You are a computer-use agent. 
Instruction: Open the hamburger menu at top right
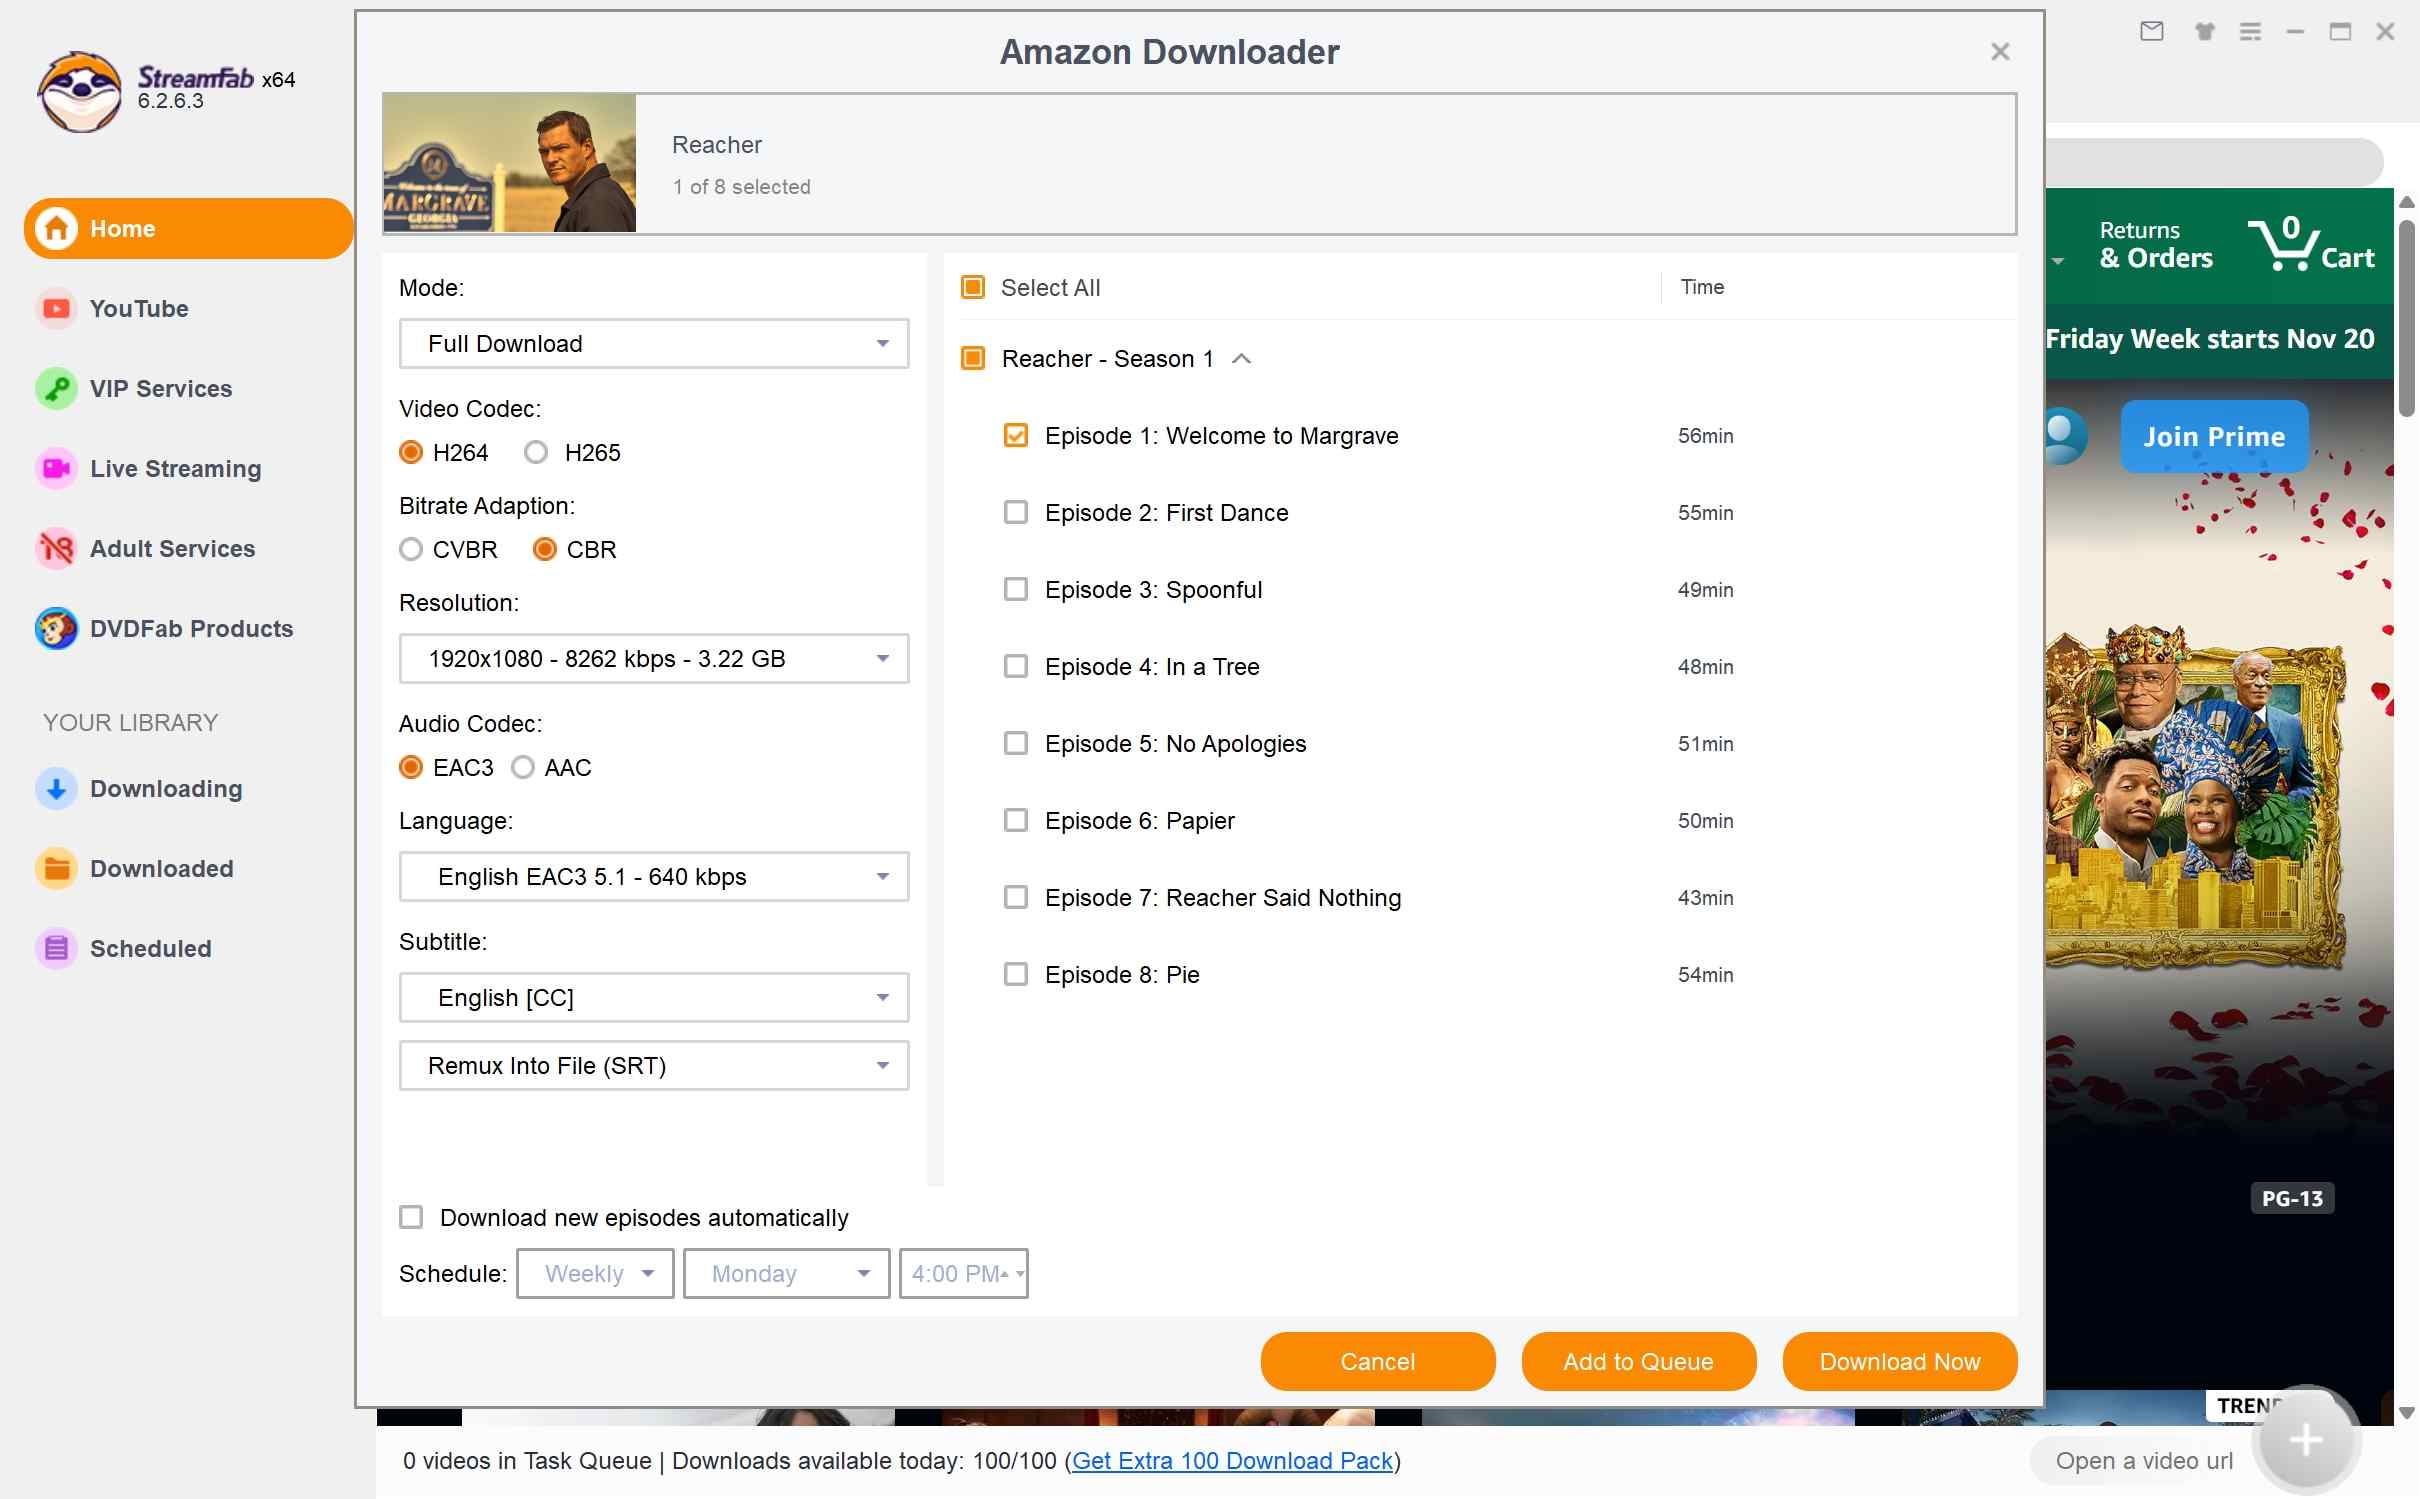pos(2250,31)
